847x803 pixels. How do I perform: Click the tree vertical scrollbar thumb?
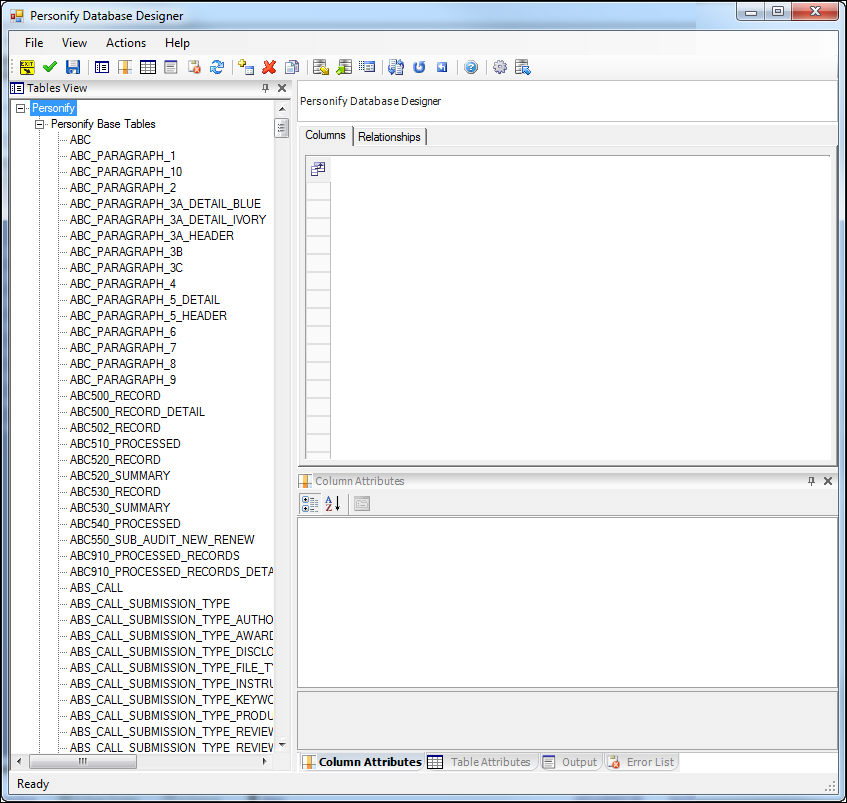[x=282, y=128]
